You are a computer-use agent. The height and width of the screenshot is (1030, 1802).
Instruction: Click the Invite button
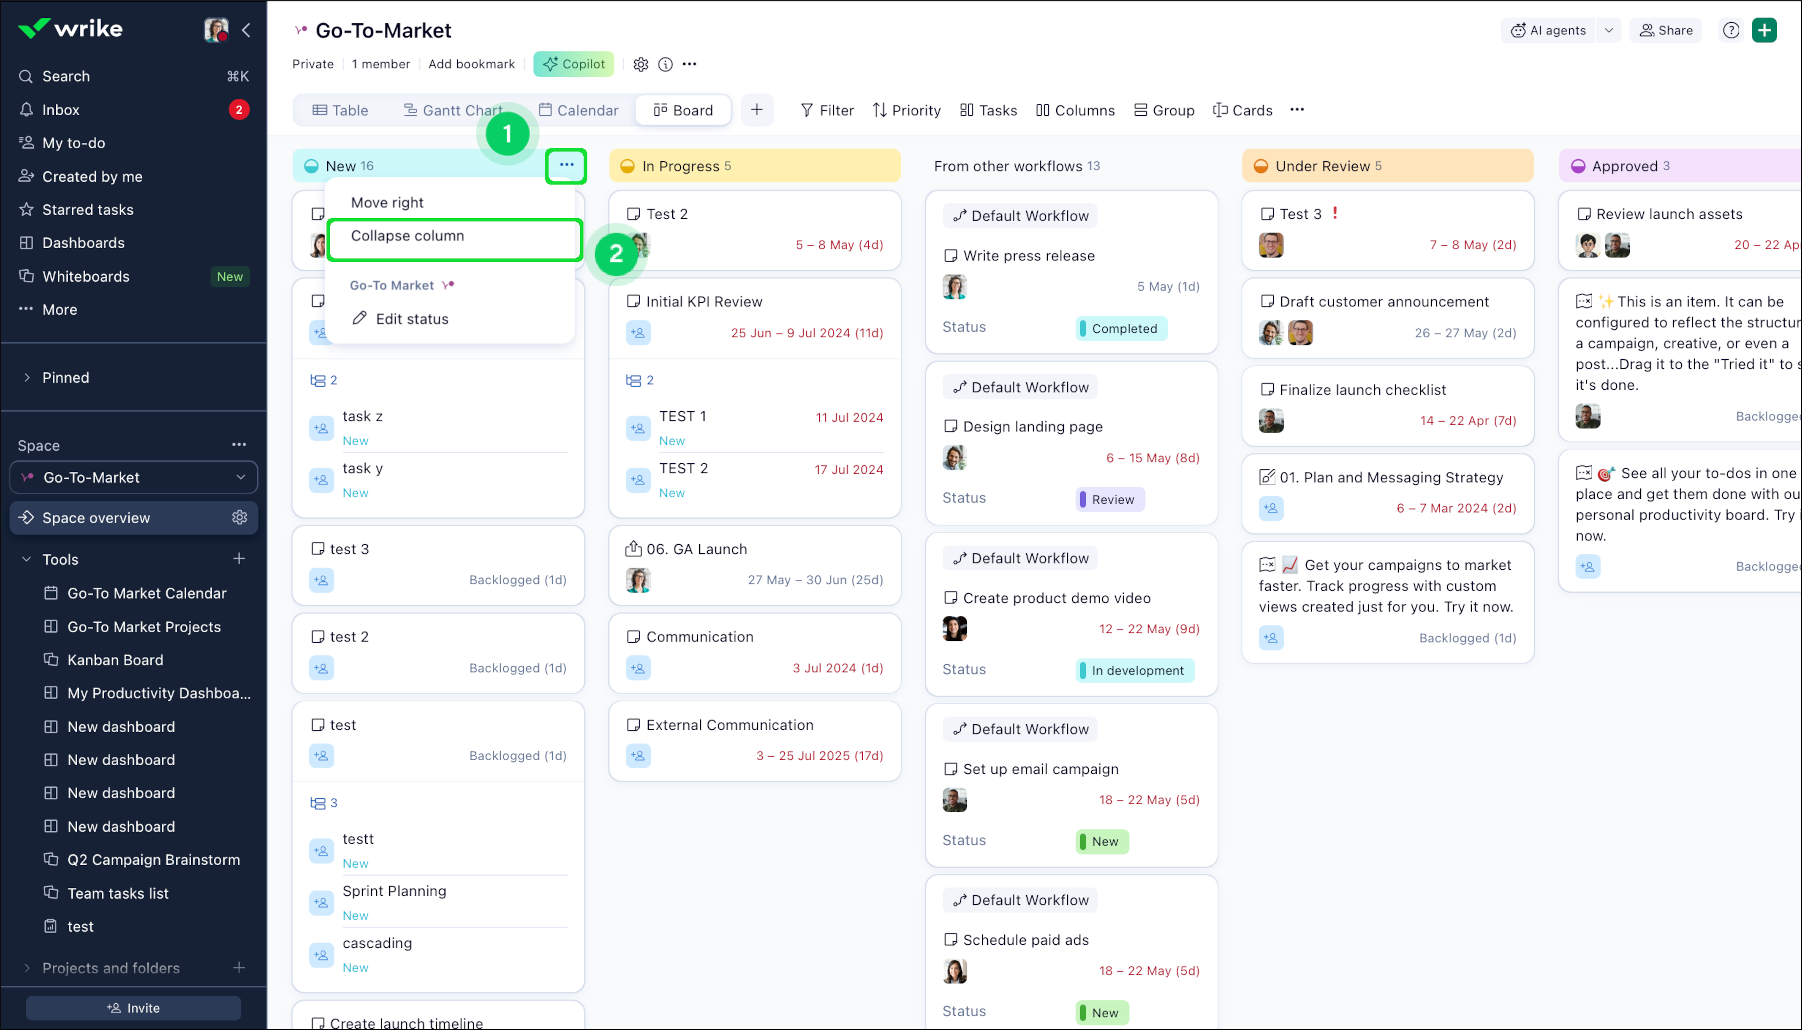pyautogui.click(x=133, y=1008)
